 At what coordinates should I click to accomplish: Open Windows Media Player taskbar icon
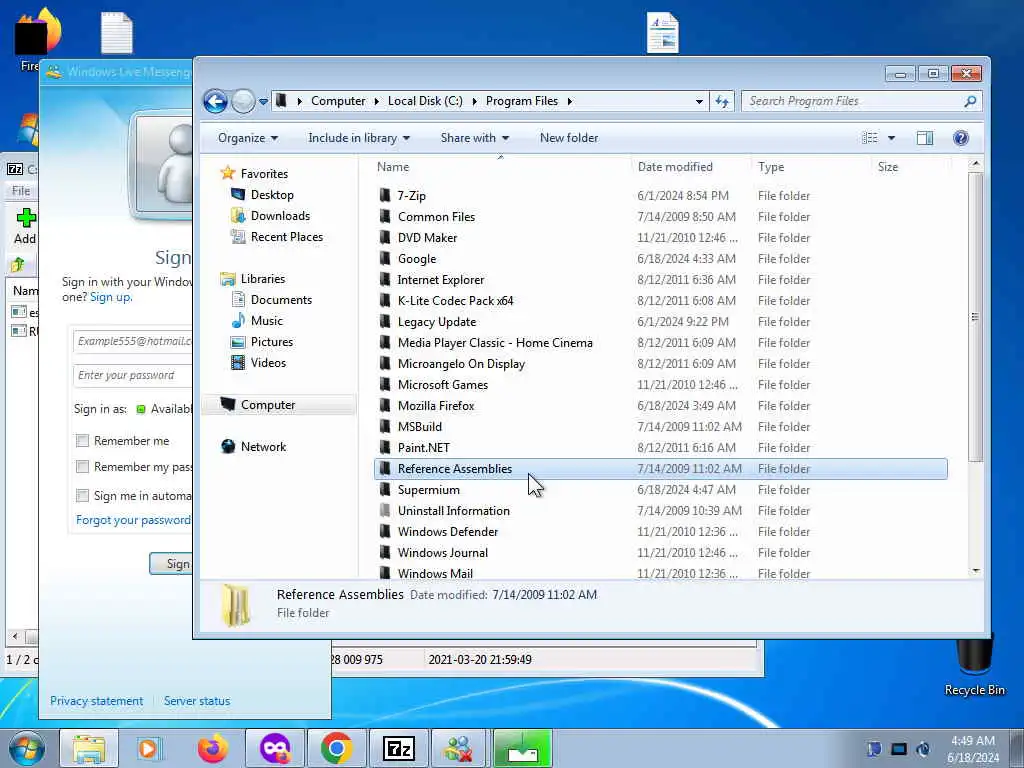(x=150, y=748)
